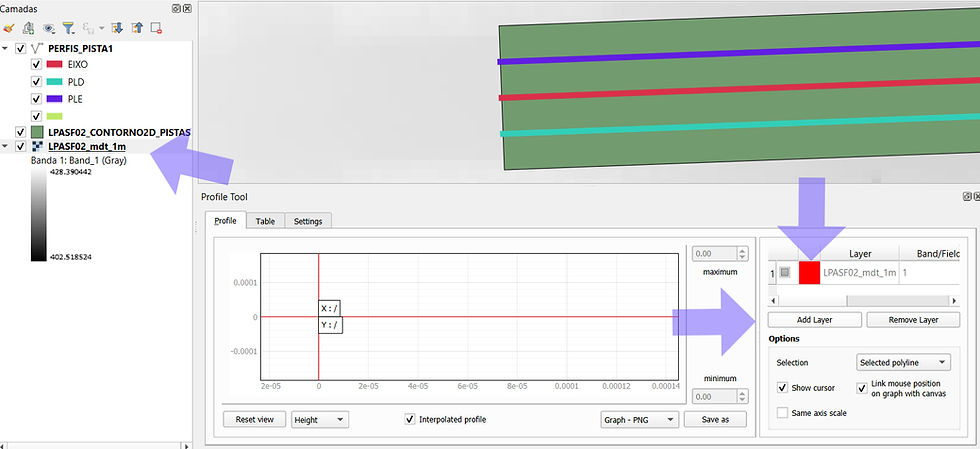Click the Add Layer button
This screenshot has height=449, width=980.
click(x=814, y=320)
